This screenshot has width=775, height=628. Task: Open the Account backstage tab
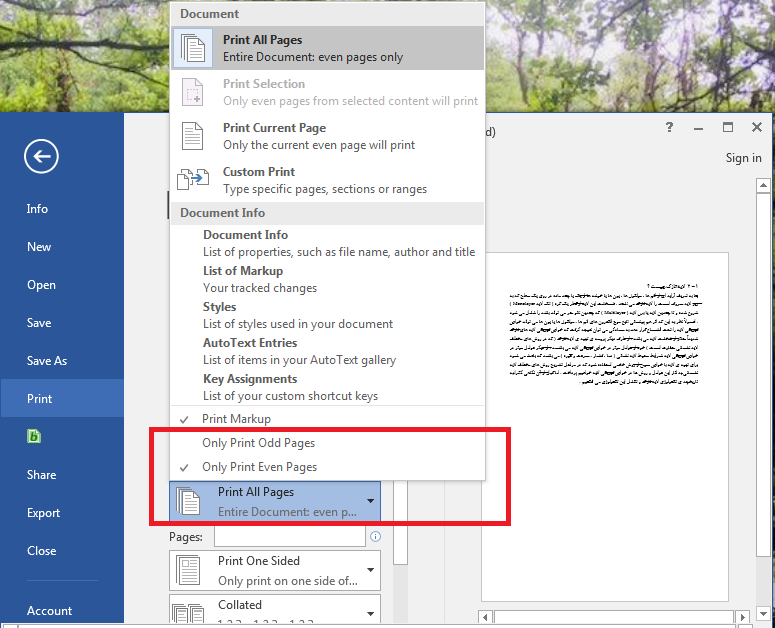[62, 611]
